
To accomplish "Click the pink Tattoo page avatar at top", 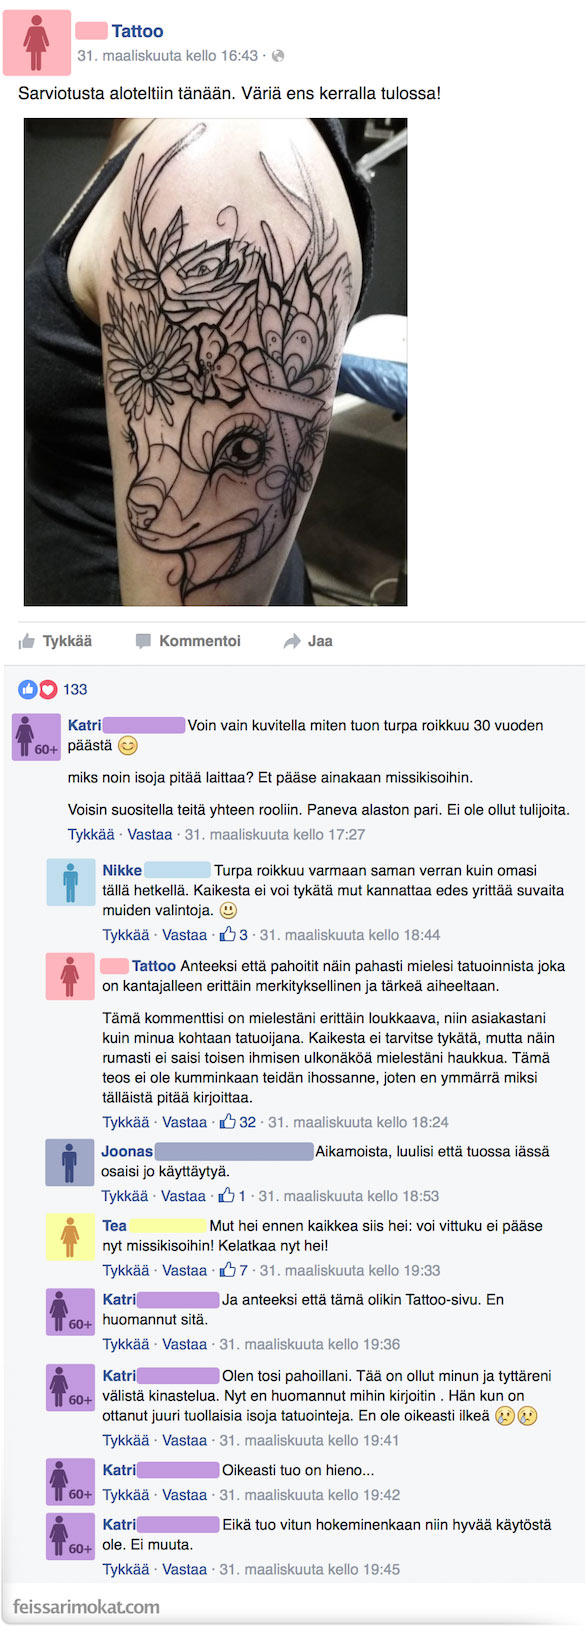I will click(37, 43).
